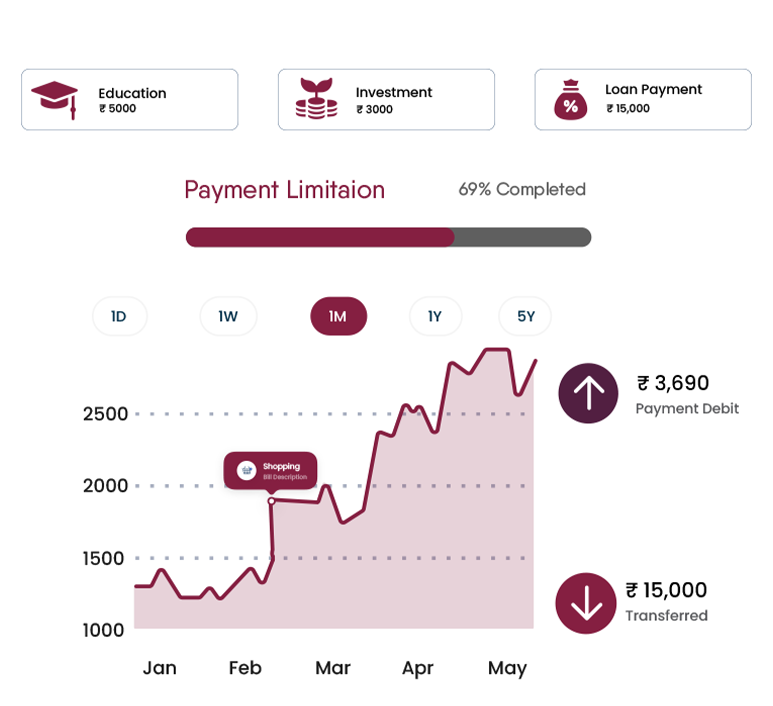Click the ₹3,690 Payment Debit amount
The height and width of the screenshot is (706, 773).
pyautogui.click(x=673, y=383)
